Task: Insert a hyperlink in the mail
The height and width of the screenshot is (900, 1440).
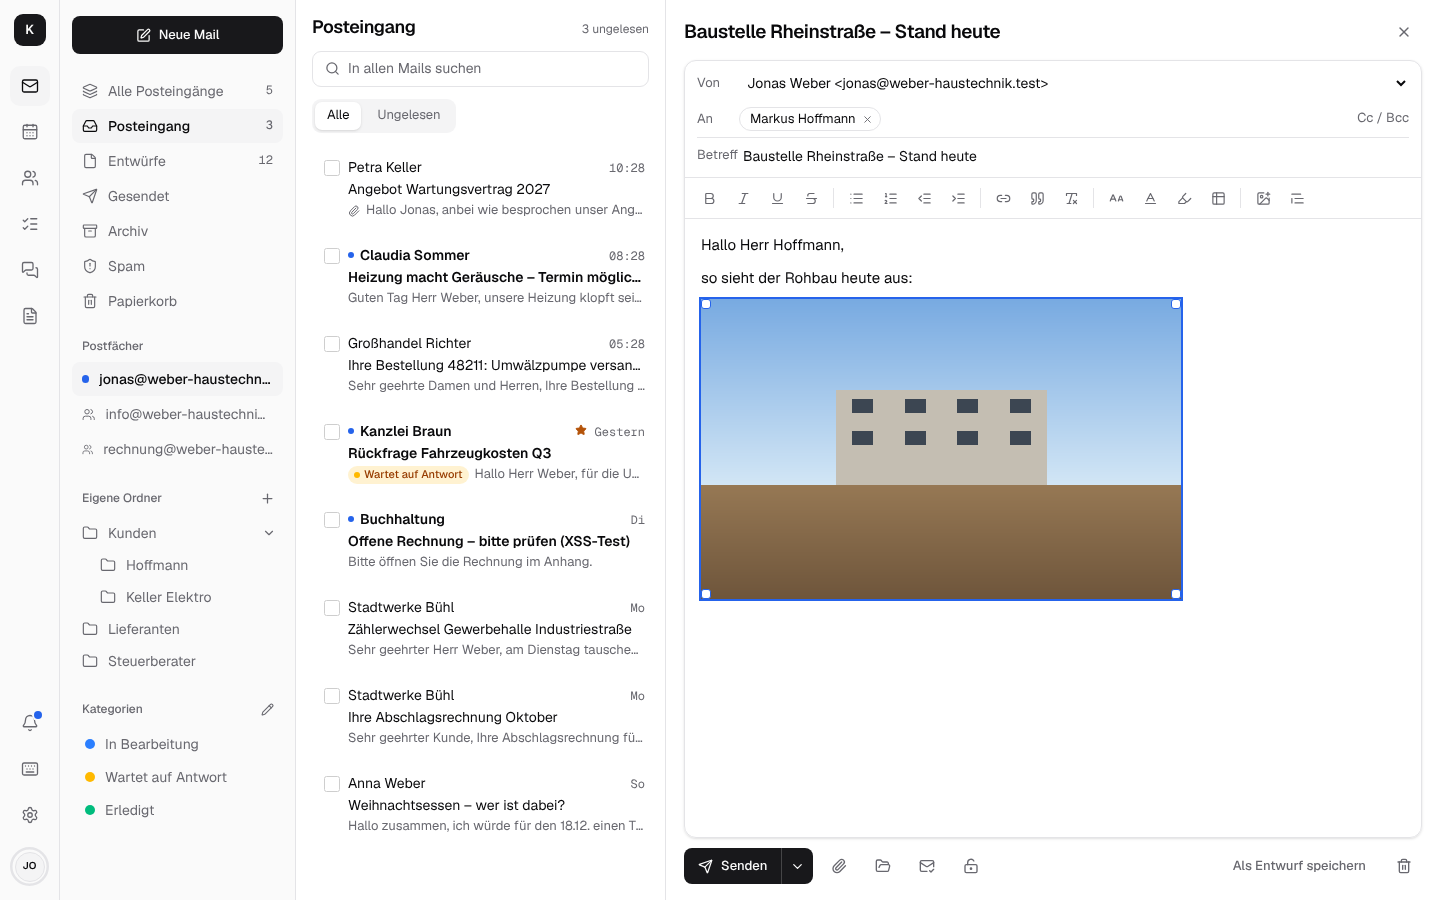Action: point(1003,198)
